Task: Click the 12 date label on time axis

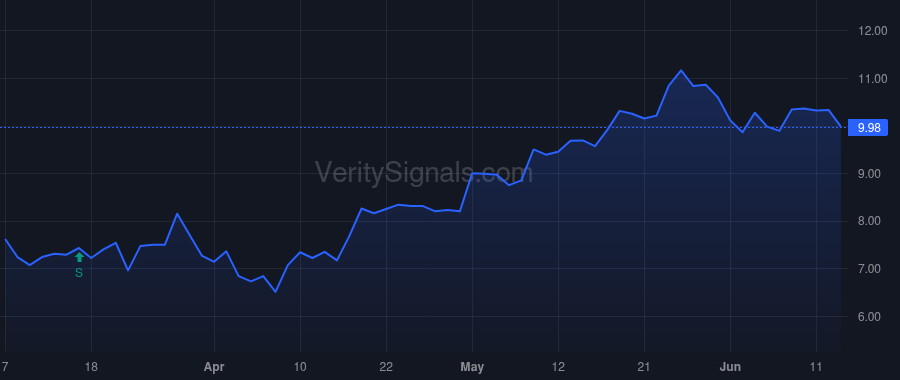Action: (558, 367)
